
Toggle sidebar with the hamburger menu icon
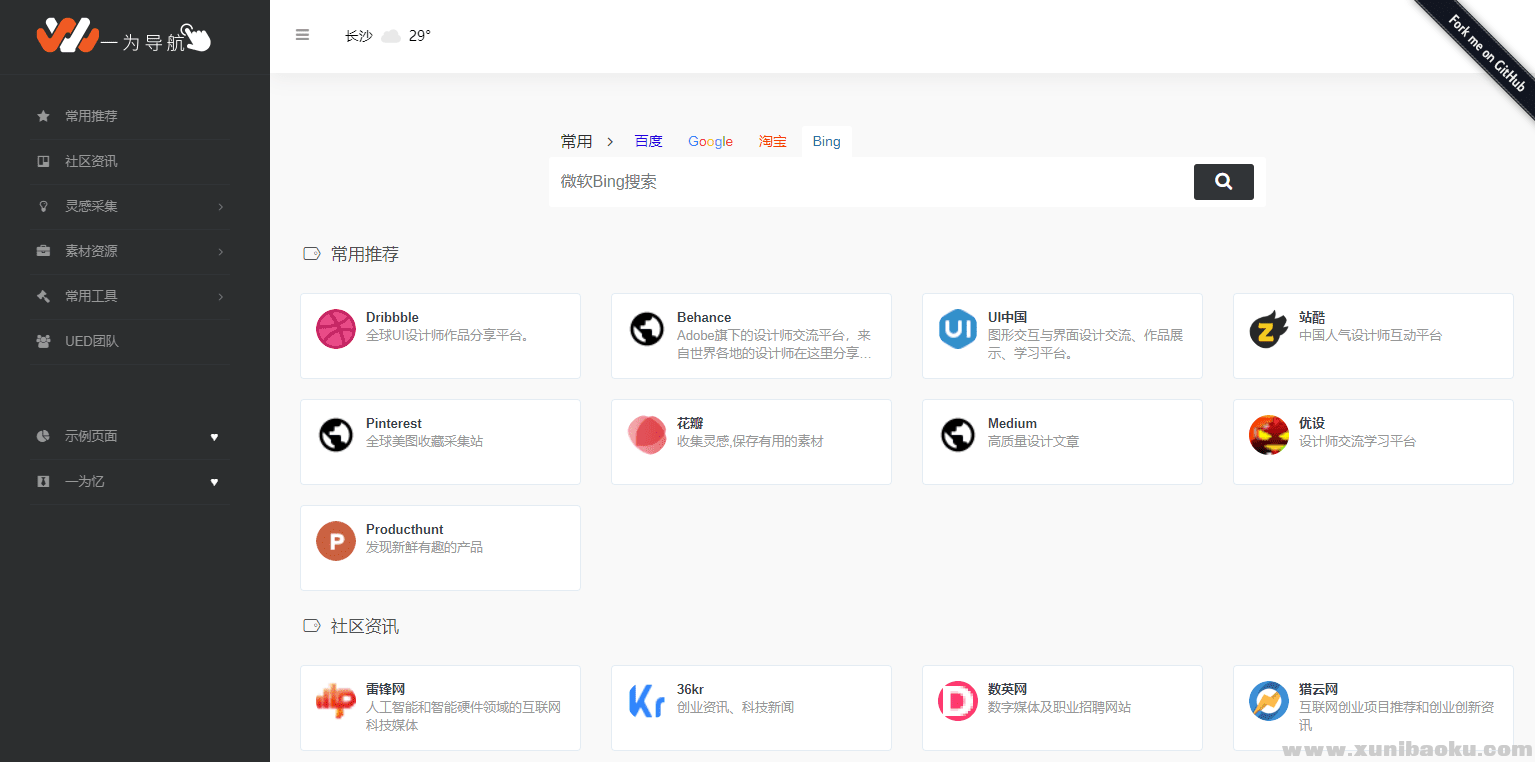(302, 35)
